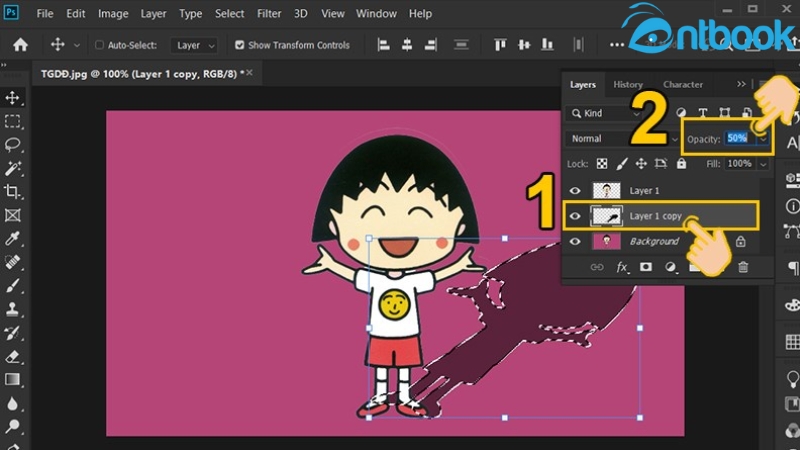Open the File menu
The height and width of the screenshot is (450, 800).
[x=45, y=14]
